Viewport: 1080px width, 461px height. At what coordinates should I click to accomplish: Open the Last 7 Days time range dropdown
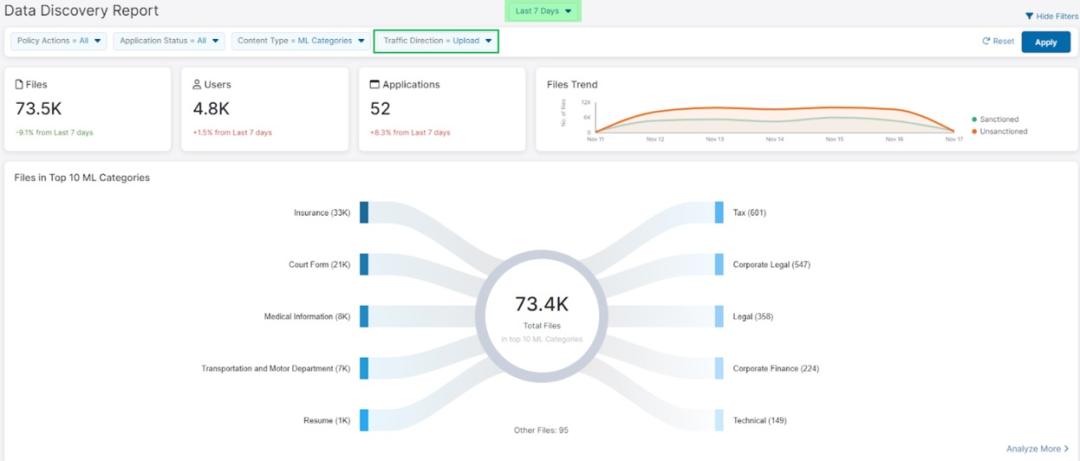click(543, 11)
